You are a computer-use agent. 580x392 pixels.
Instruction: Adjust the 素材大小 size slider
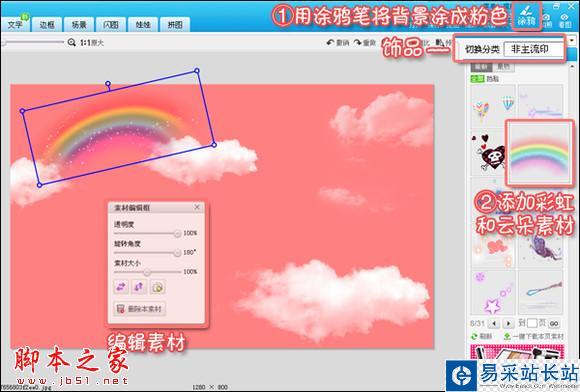(x=147, y=272)
